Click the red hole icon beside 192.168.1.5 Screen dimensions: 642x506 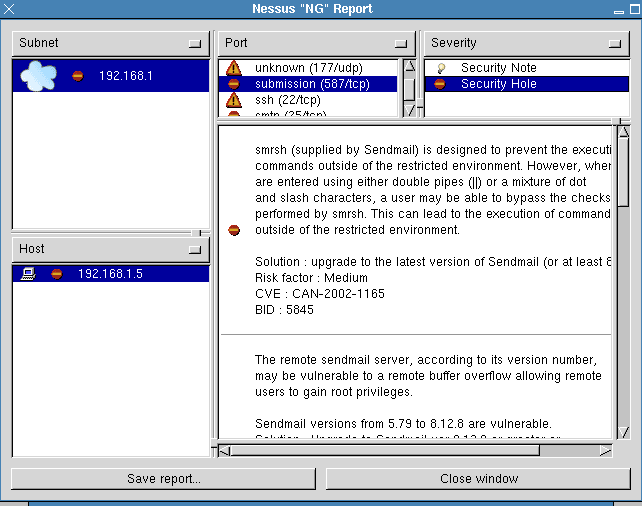(x=57, y=274)
